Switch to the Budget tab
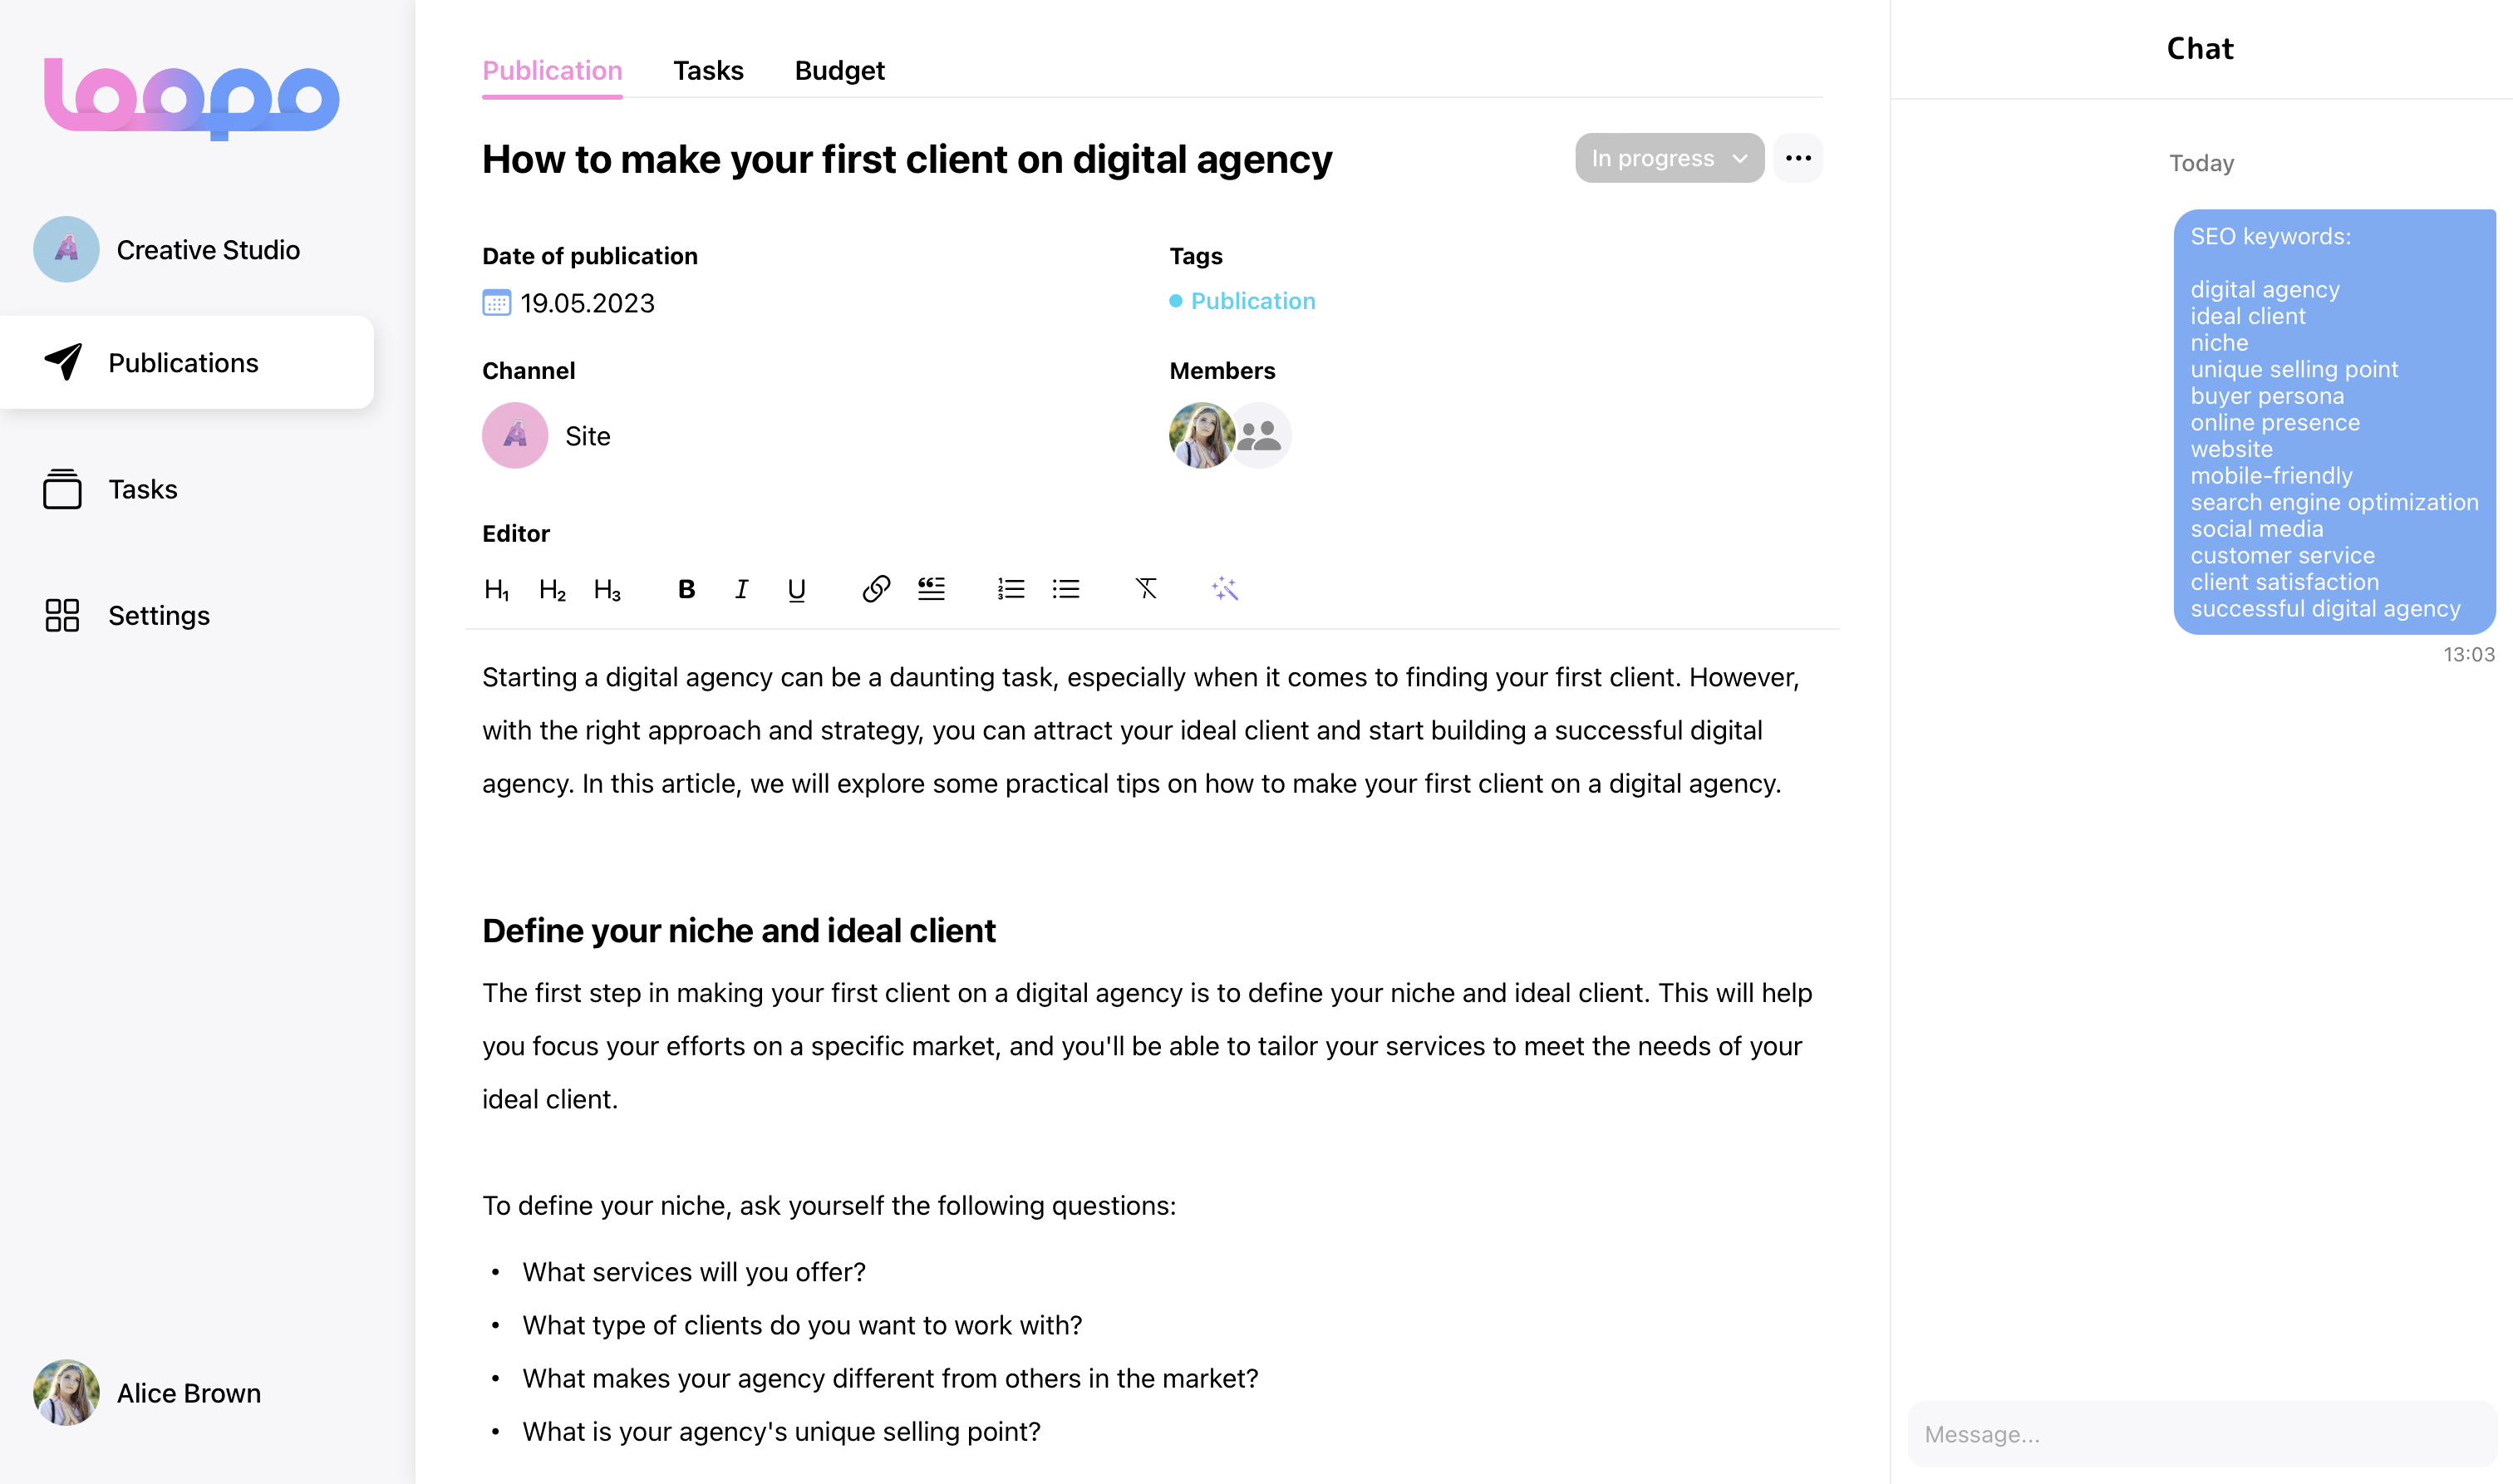 pos(839,70)
